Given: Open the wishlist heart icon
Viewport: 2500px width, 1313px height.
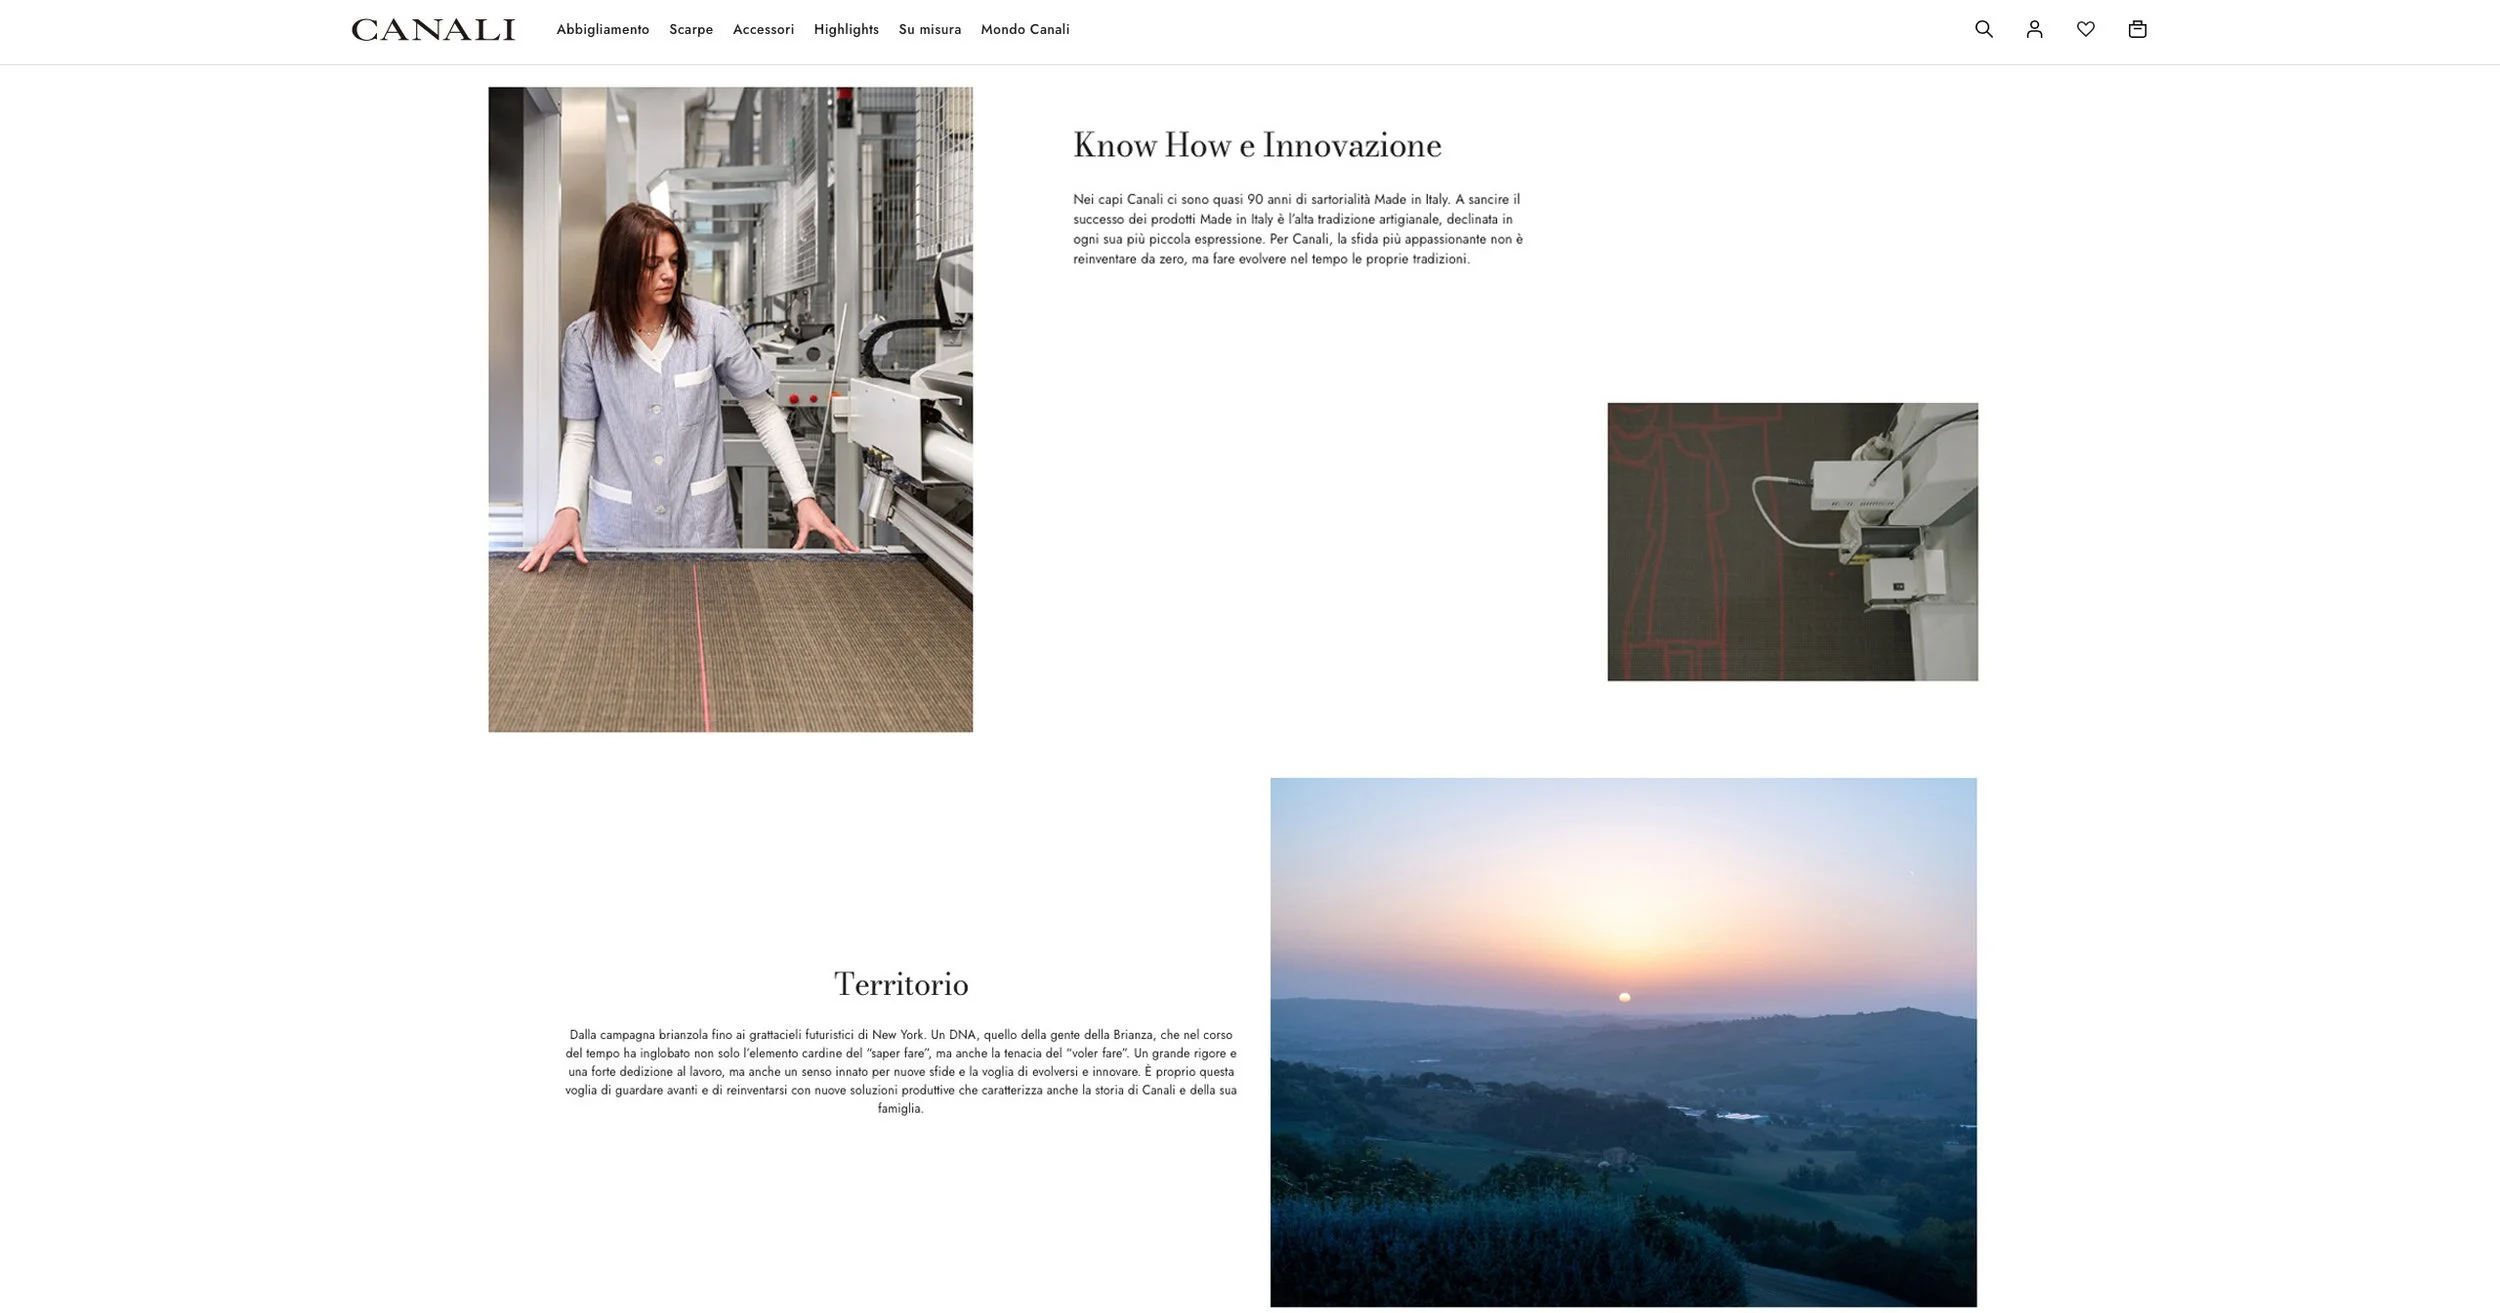Looking at the screenshot, I should coord(2085,29).
